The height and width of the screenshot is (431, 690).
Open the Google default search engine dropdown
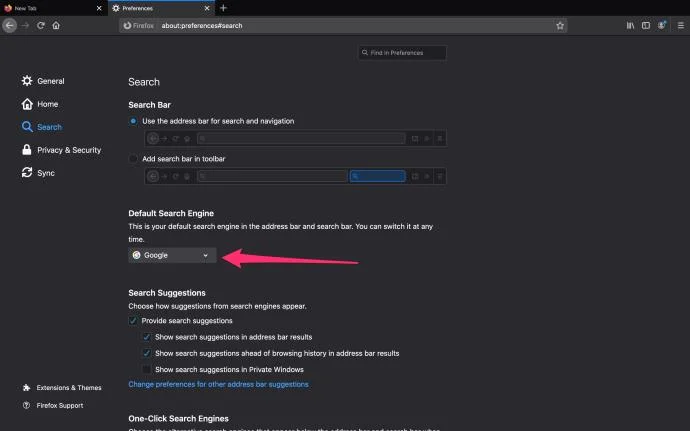(x=172, y=255)
